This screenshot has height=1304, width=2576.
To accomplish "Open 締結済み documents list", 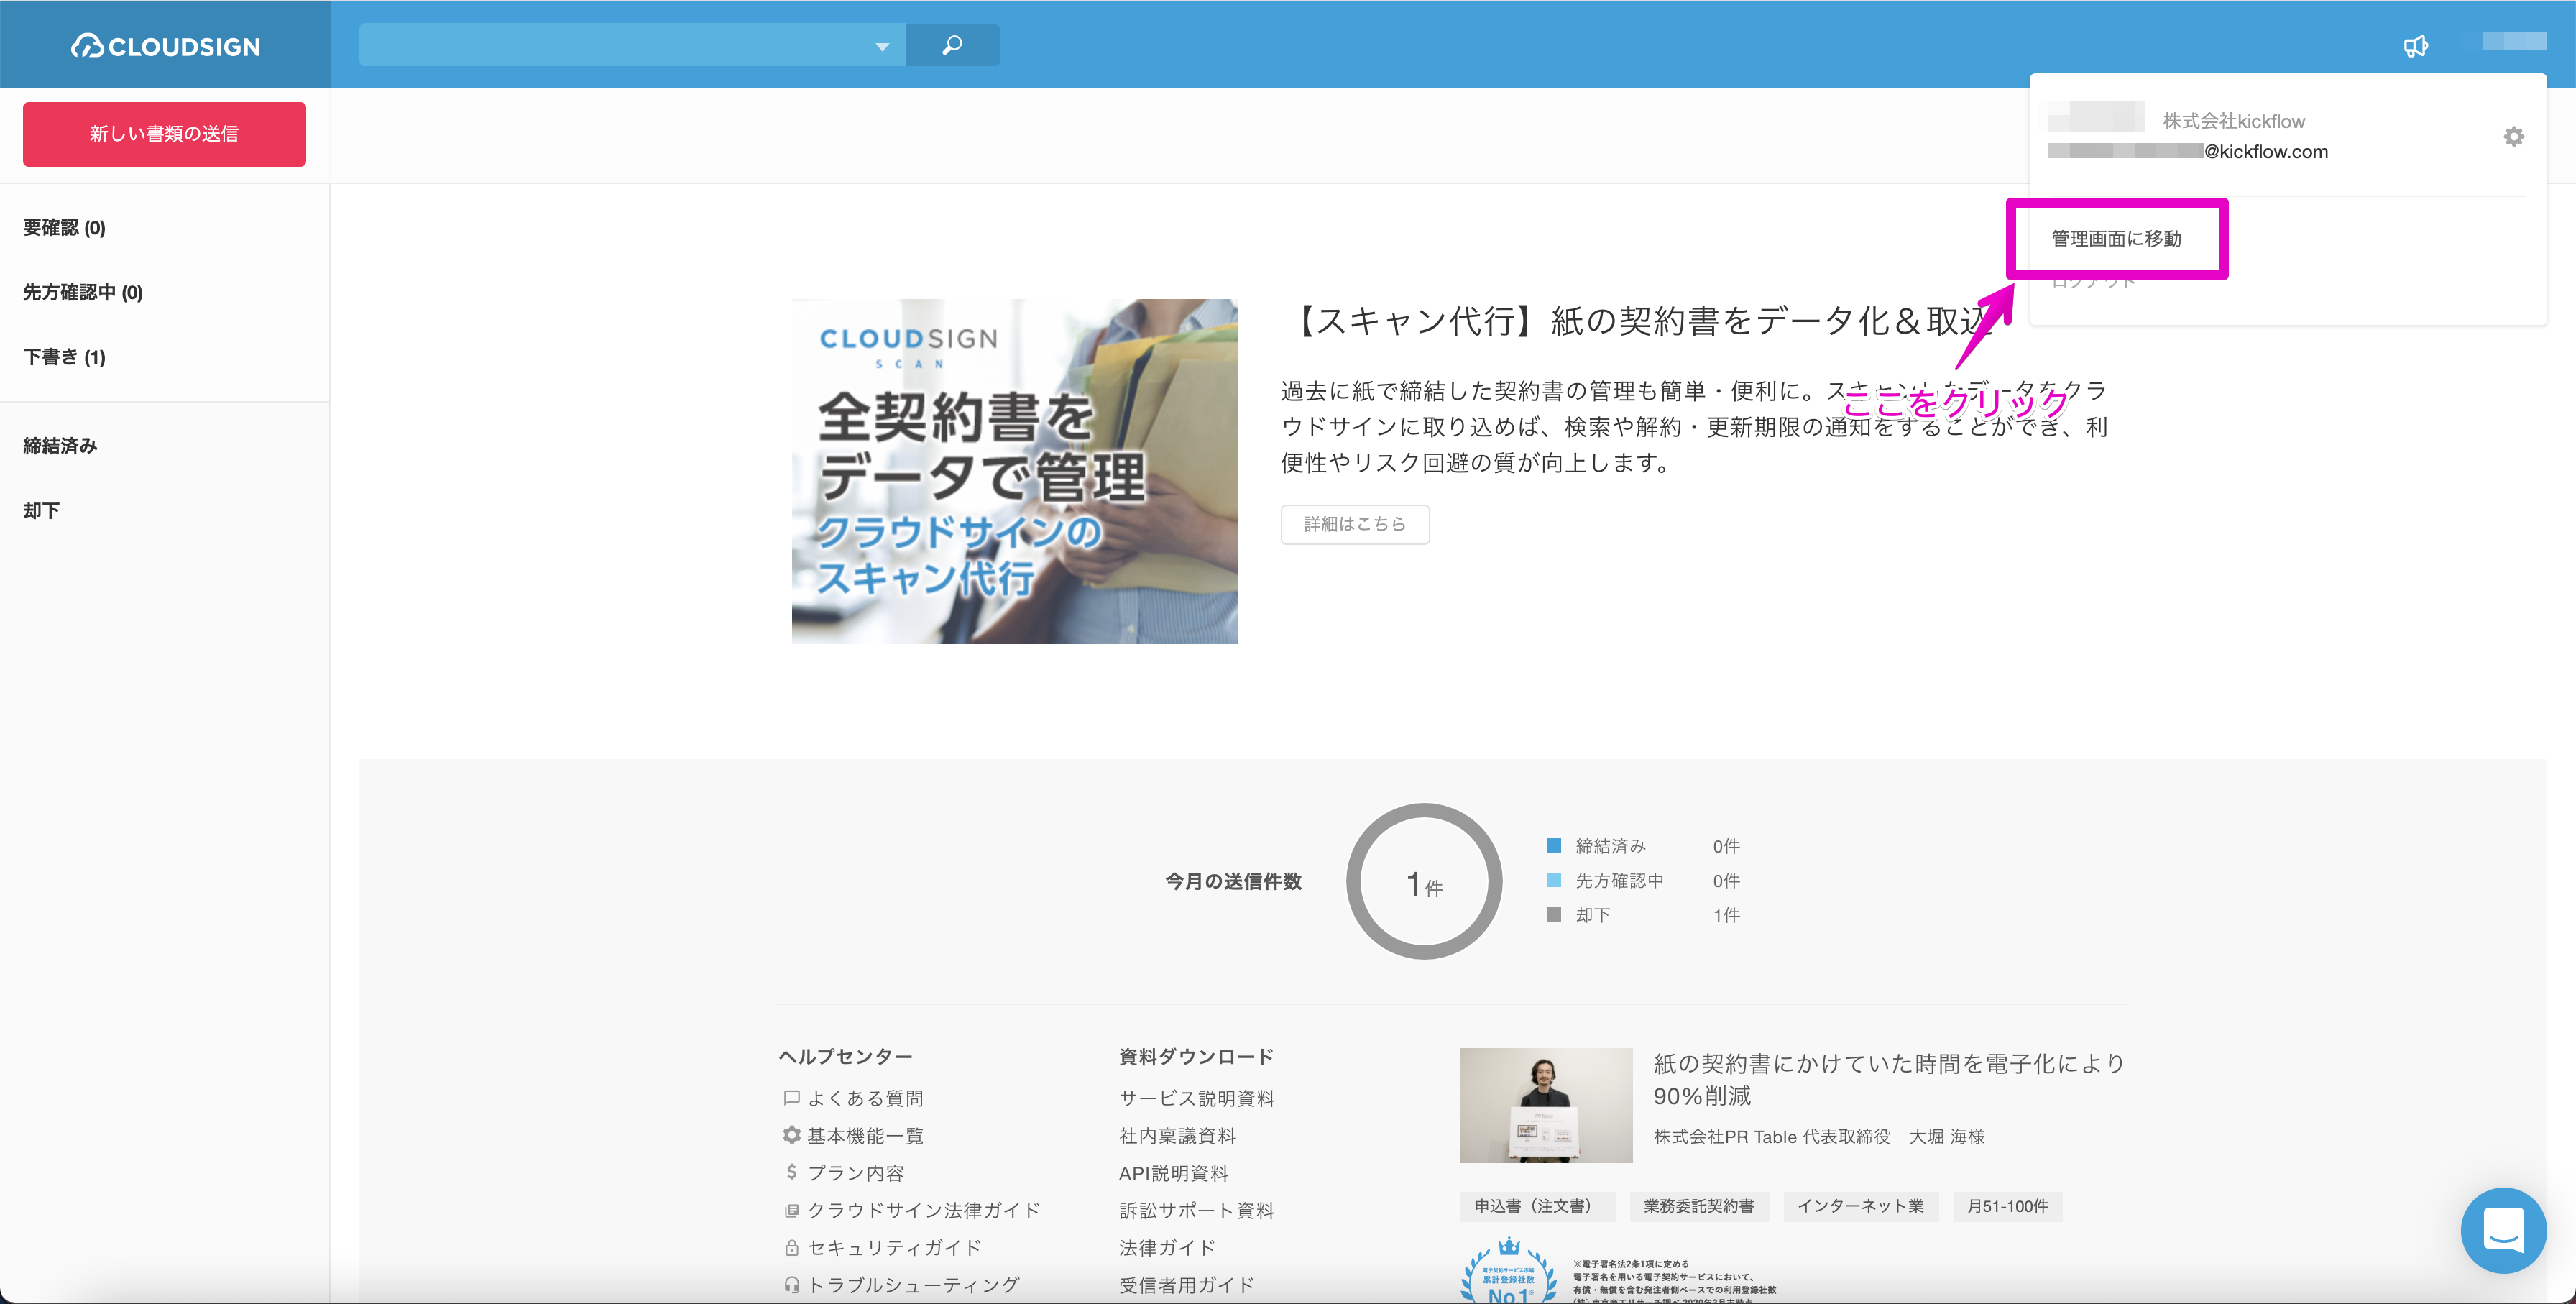I will [x=60, y=446].
